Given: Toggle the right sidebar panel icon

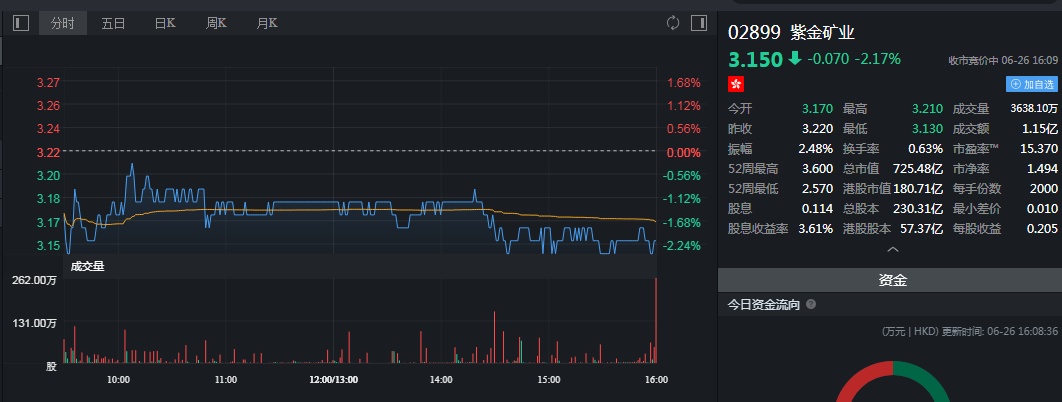Looking at the screenshot, I should [x=697, y=22].
